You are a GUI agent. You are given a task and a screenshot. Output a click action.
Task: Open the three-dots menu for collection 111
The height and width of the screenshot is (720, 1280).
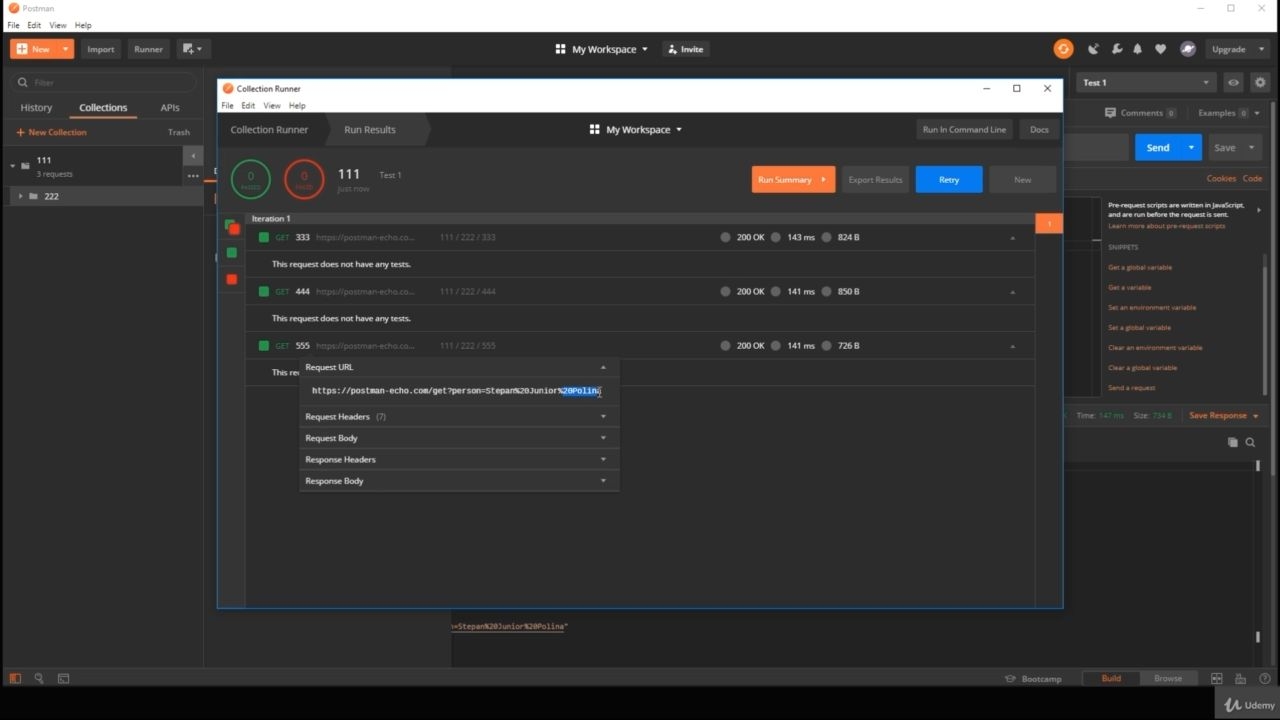(x=193, y=176)
